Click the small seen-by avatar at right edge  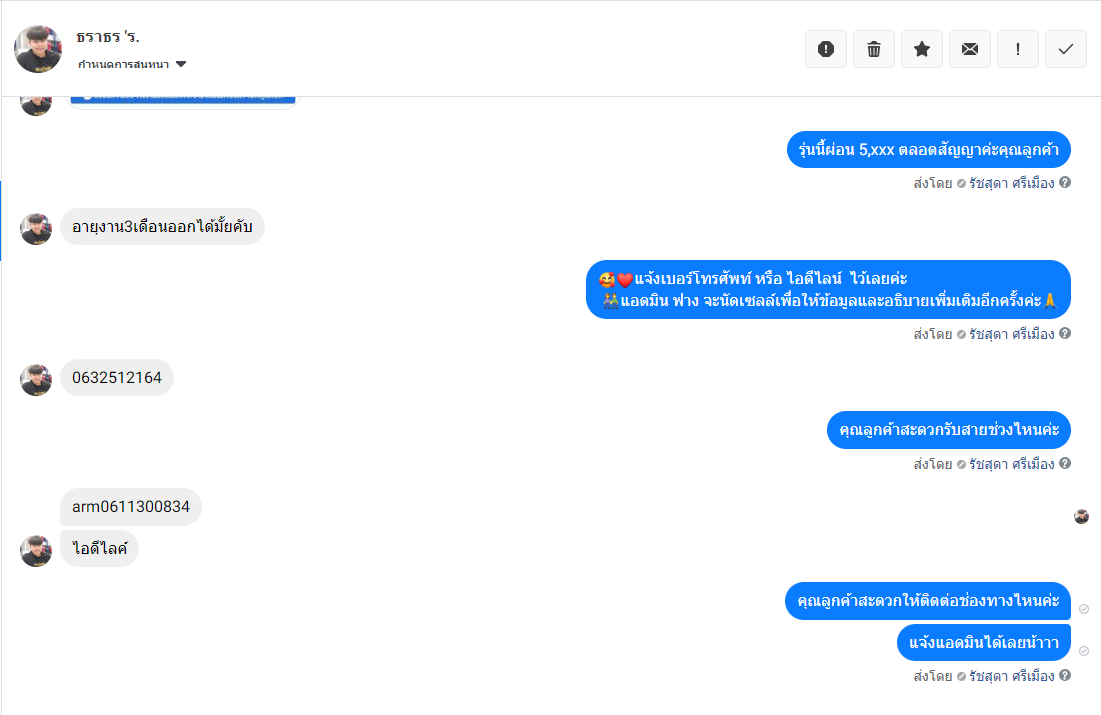[1081, 517]
